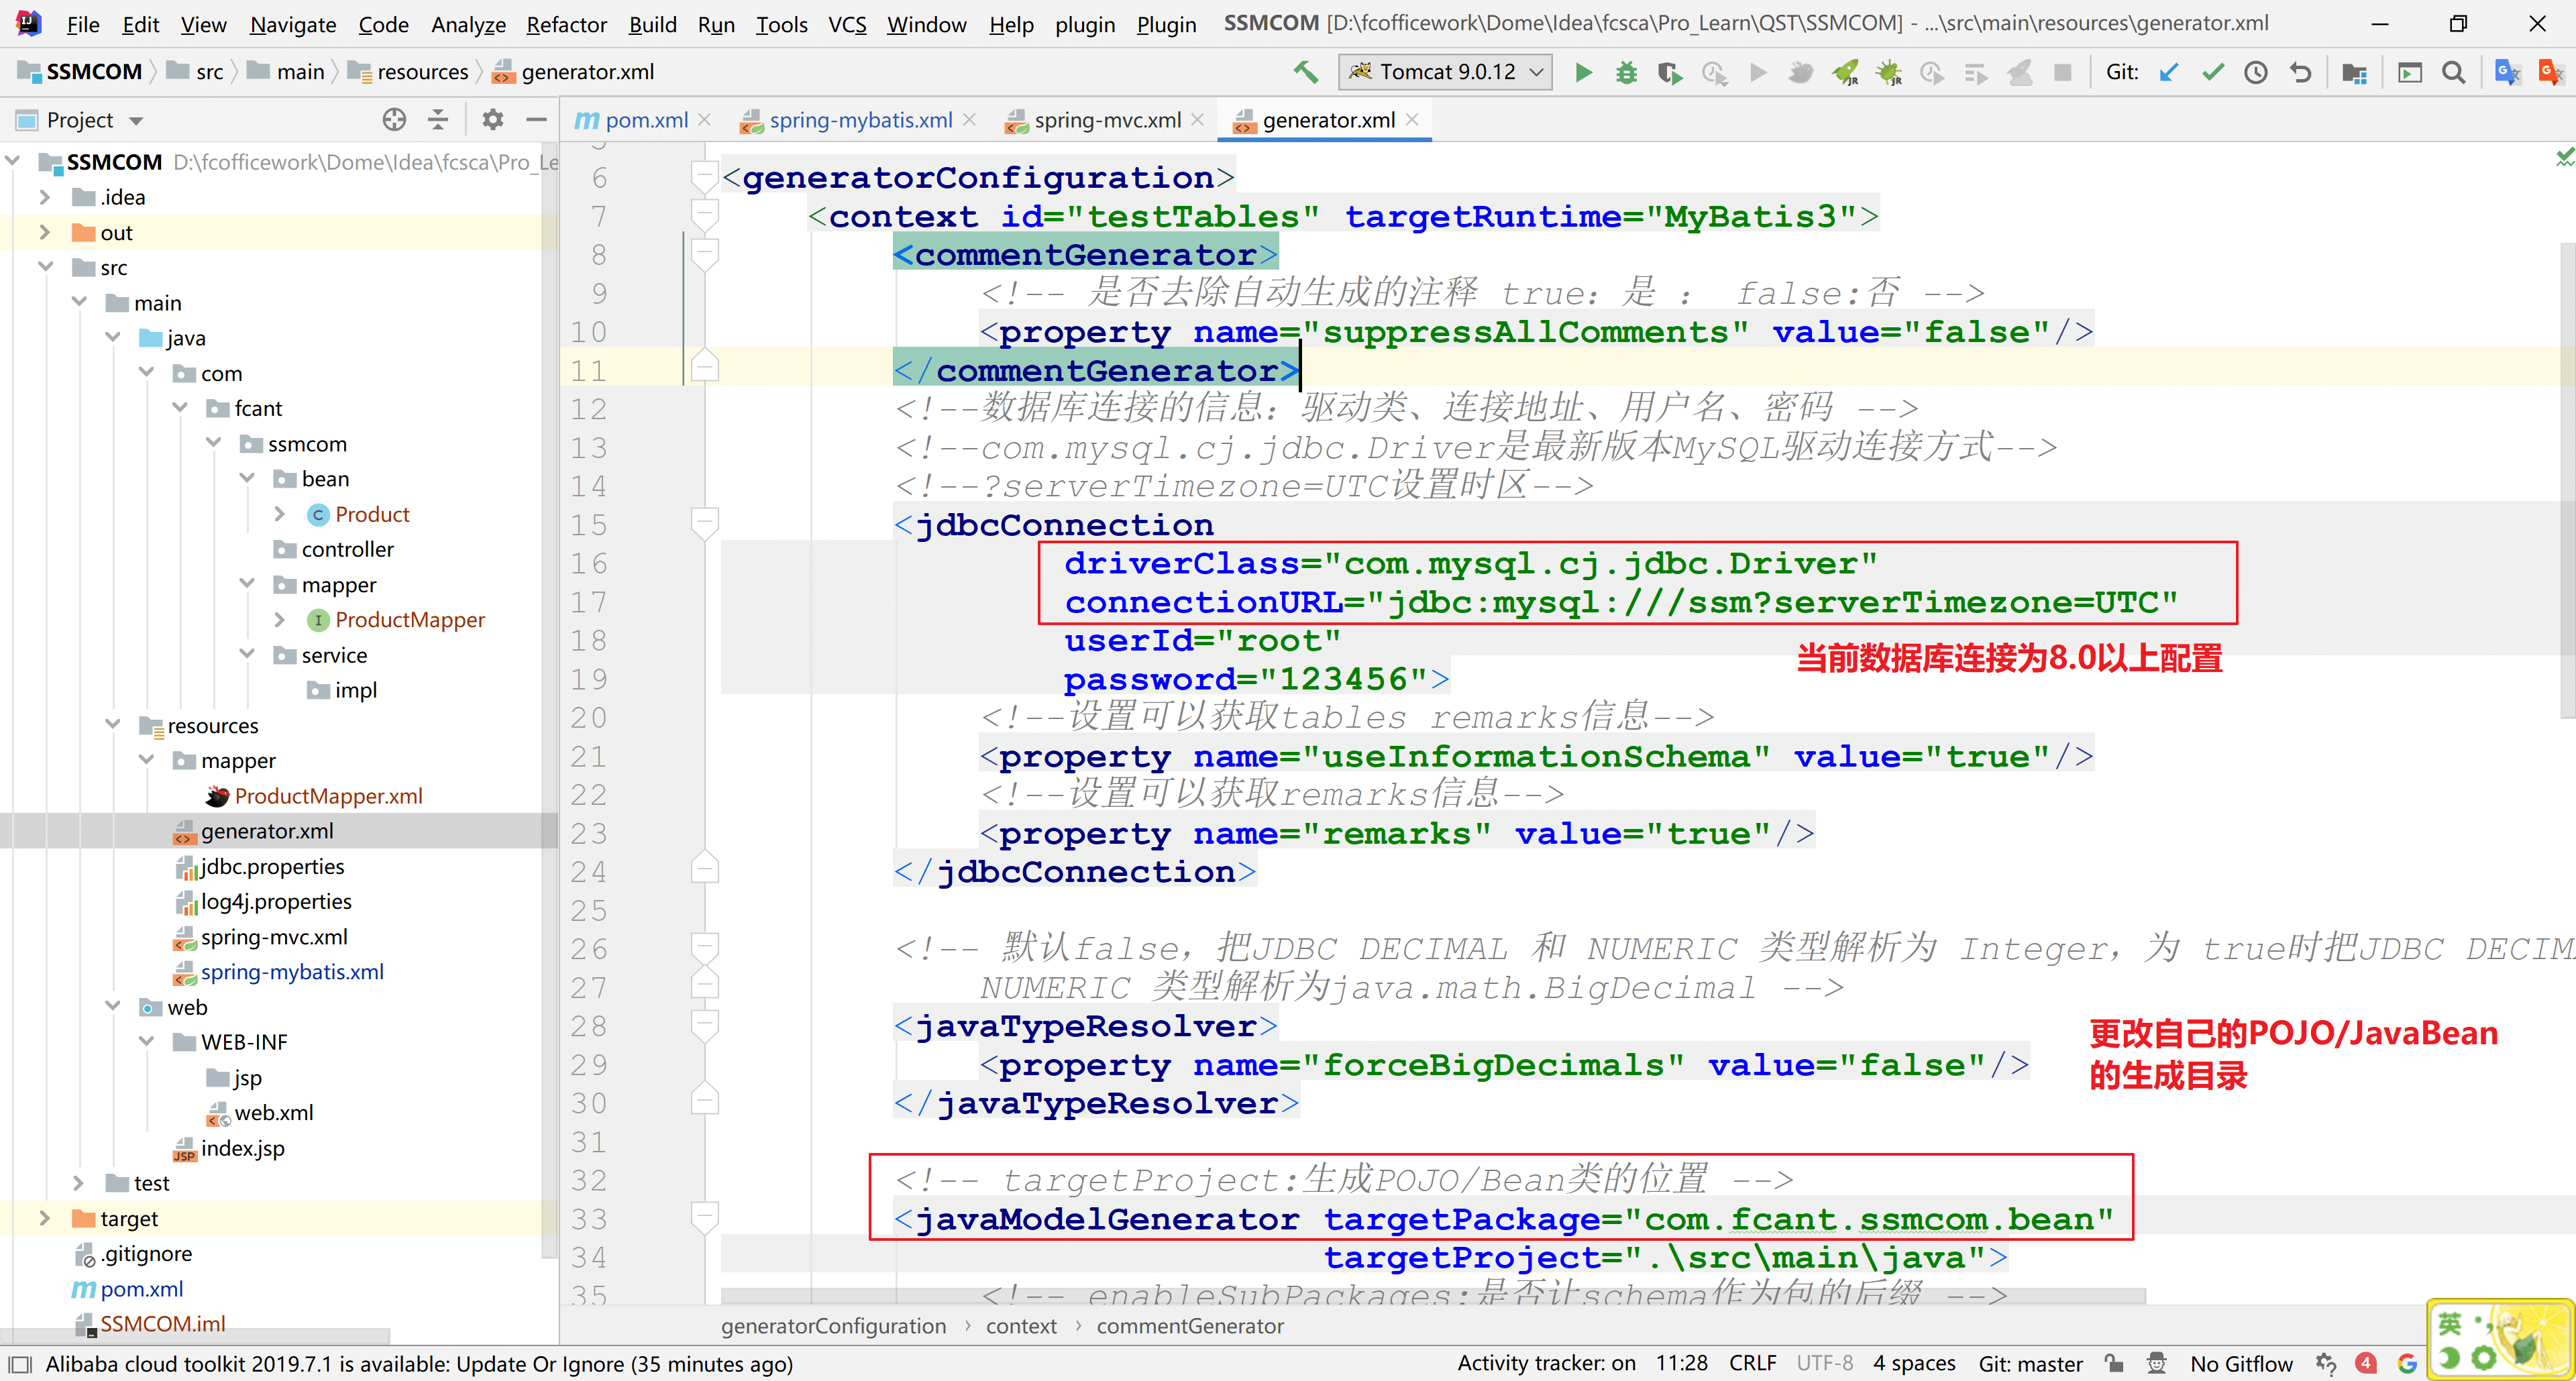Click the Build project hammer icon
The image size is (2576, 1381).
click(1305, 72)
